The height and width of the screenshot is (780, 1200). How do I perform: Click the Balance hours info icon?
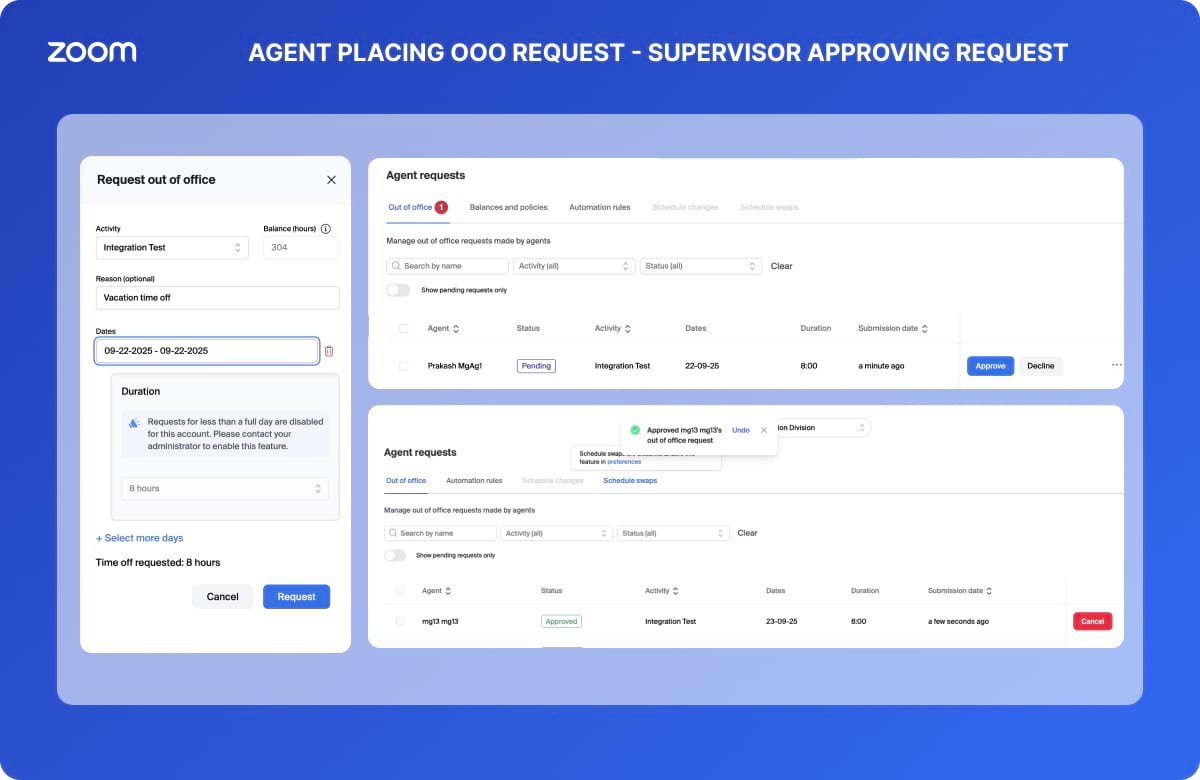[325, 229]
